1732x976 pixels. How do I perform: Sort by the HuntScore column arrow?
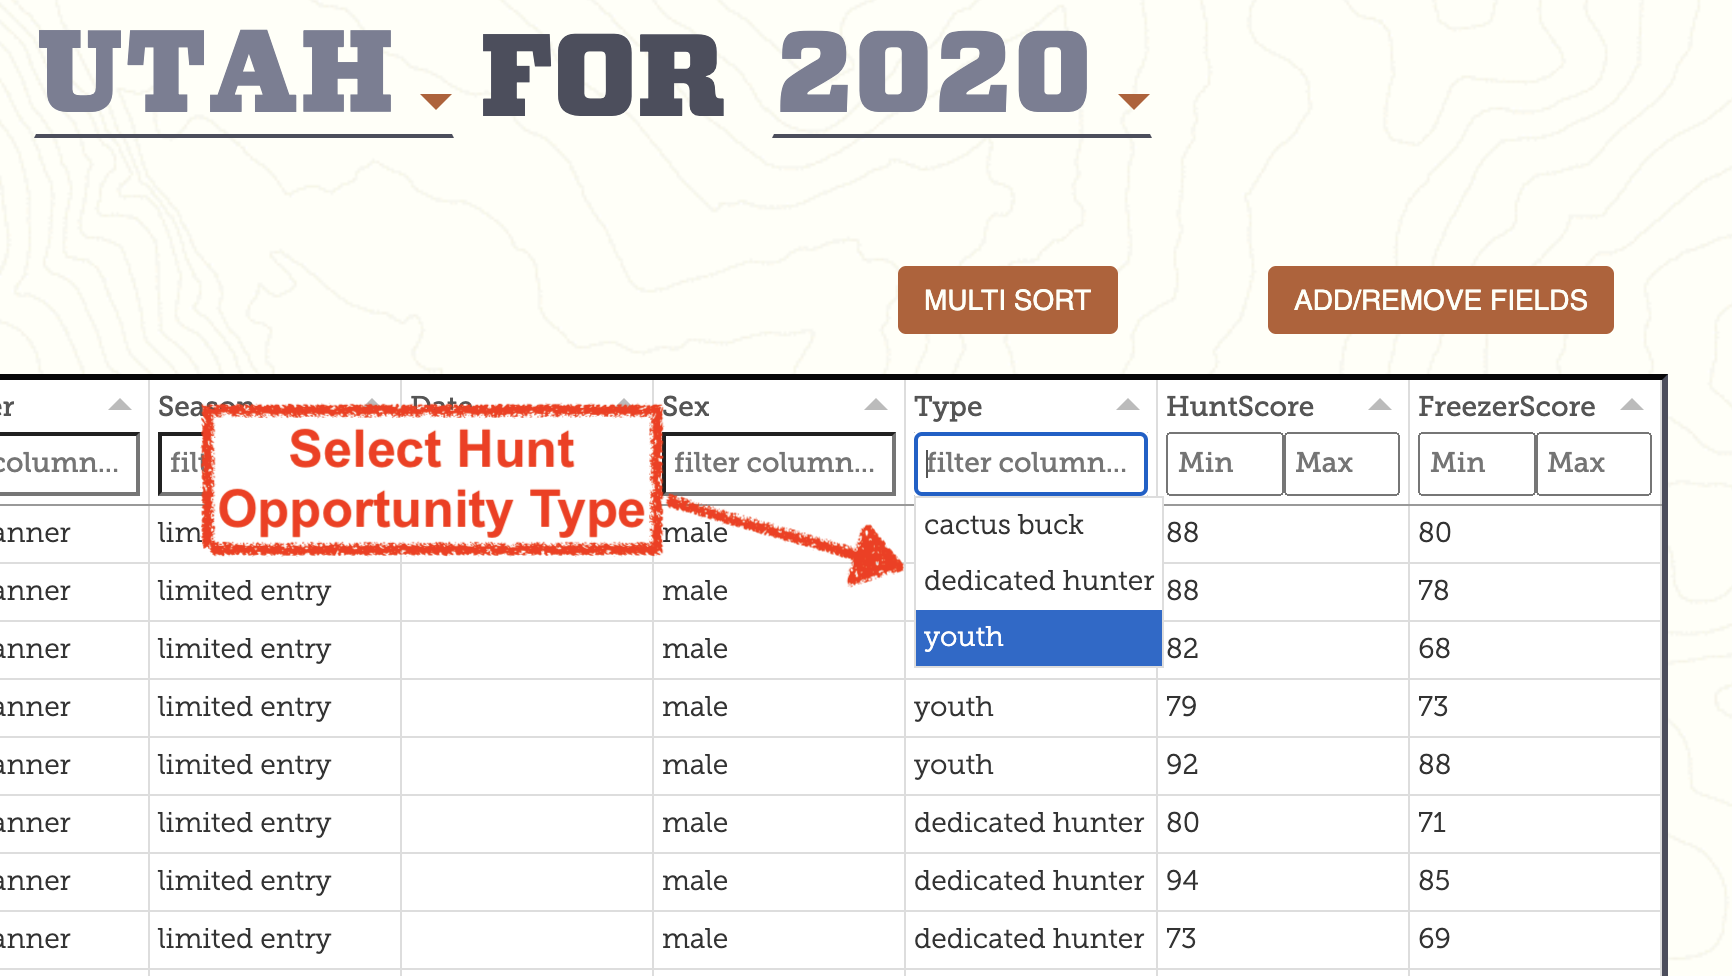point(1380,405)
